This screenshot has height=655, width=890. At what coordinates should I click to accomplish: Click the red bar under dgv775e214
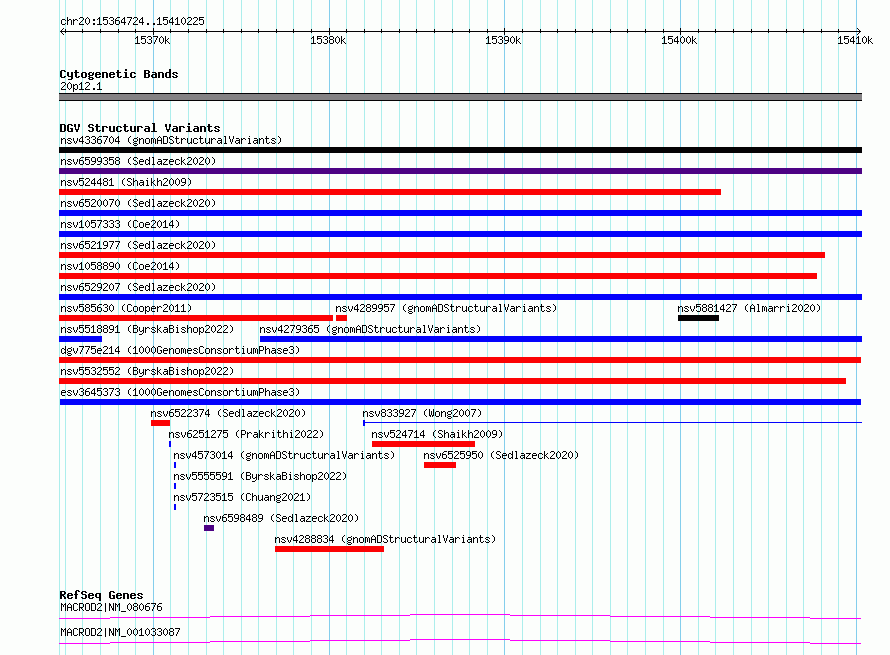(x=460, y=360)
